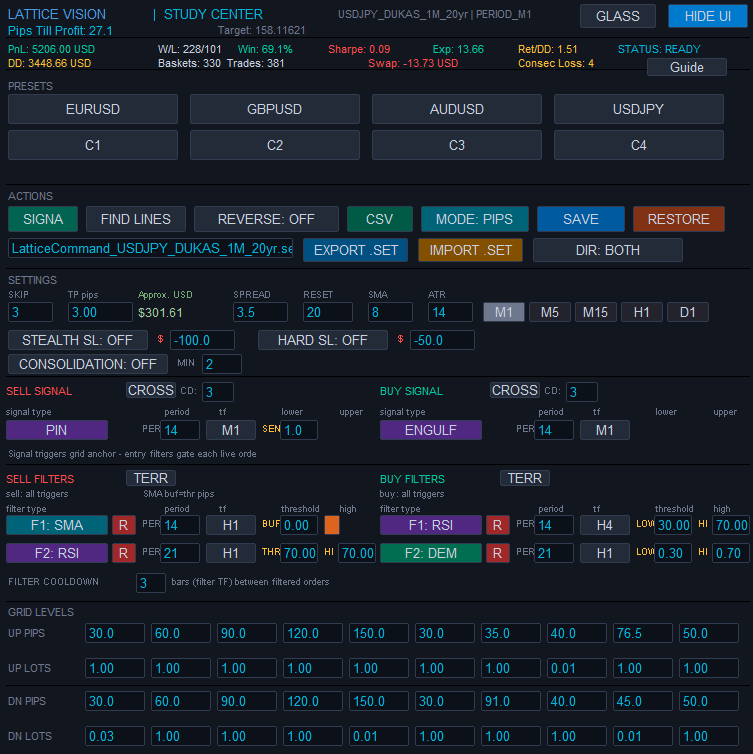Viewport: 753px width, 754px height.
Task: Switch MODE: PIPS setting
Action: tap(475, 219)
